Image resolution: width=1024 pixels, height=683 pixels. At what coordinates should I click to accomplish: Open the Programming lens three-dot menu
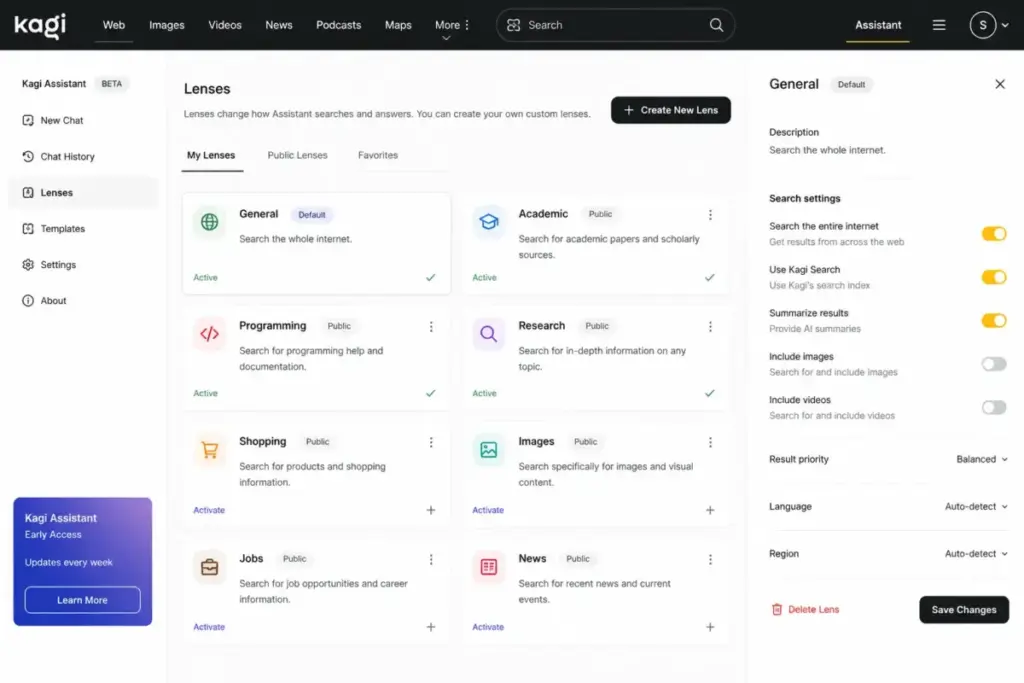431,326
